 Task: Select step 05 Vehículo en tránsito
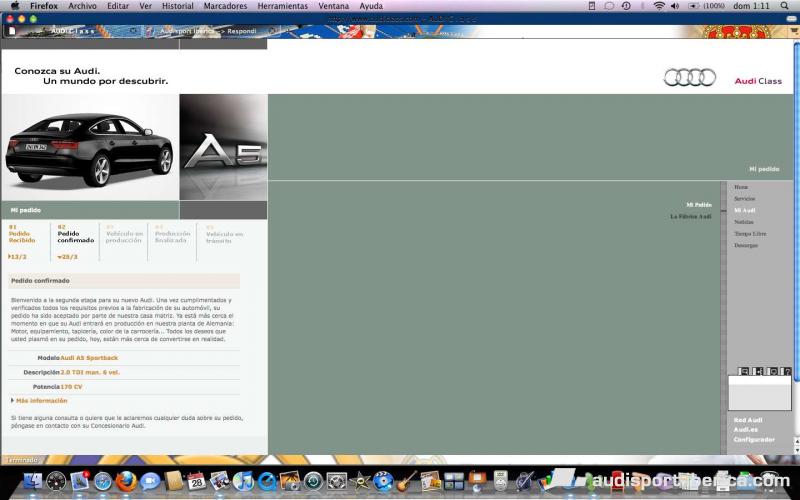click(x=224, y=234)
